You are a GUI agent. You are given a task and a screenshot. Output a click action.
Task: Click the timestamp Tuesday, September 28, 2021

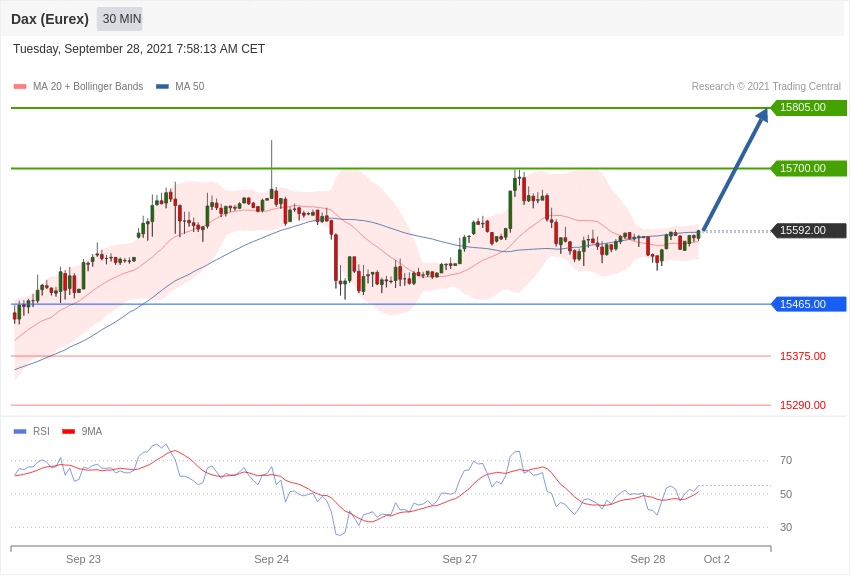click(x=139, y=49)
